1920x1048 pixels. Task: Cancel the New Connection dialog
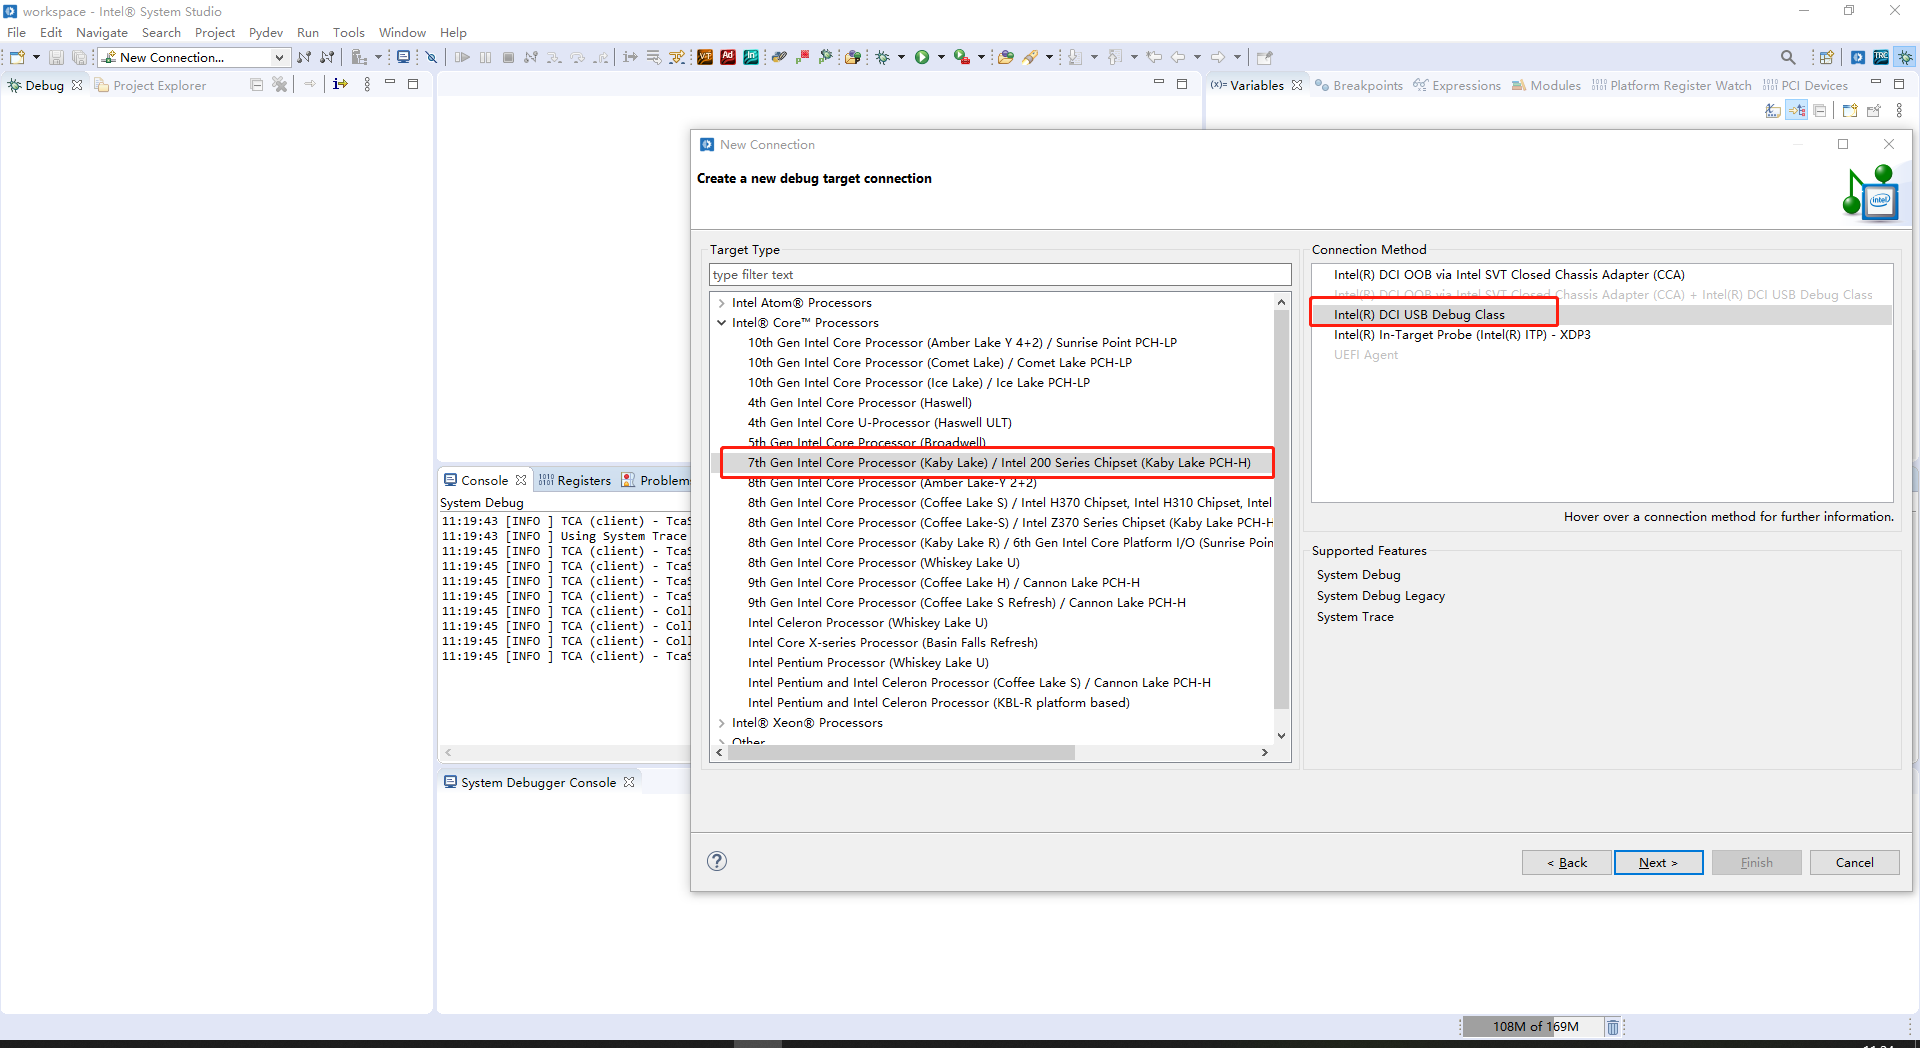(x=1854, y=862)
